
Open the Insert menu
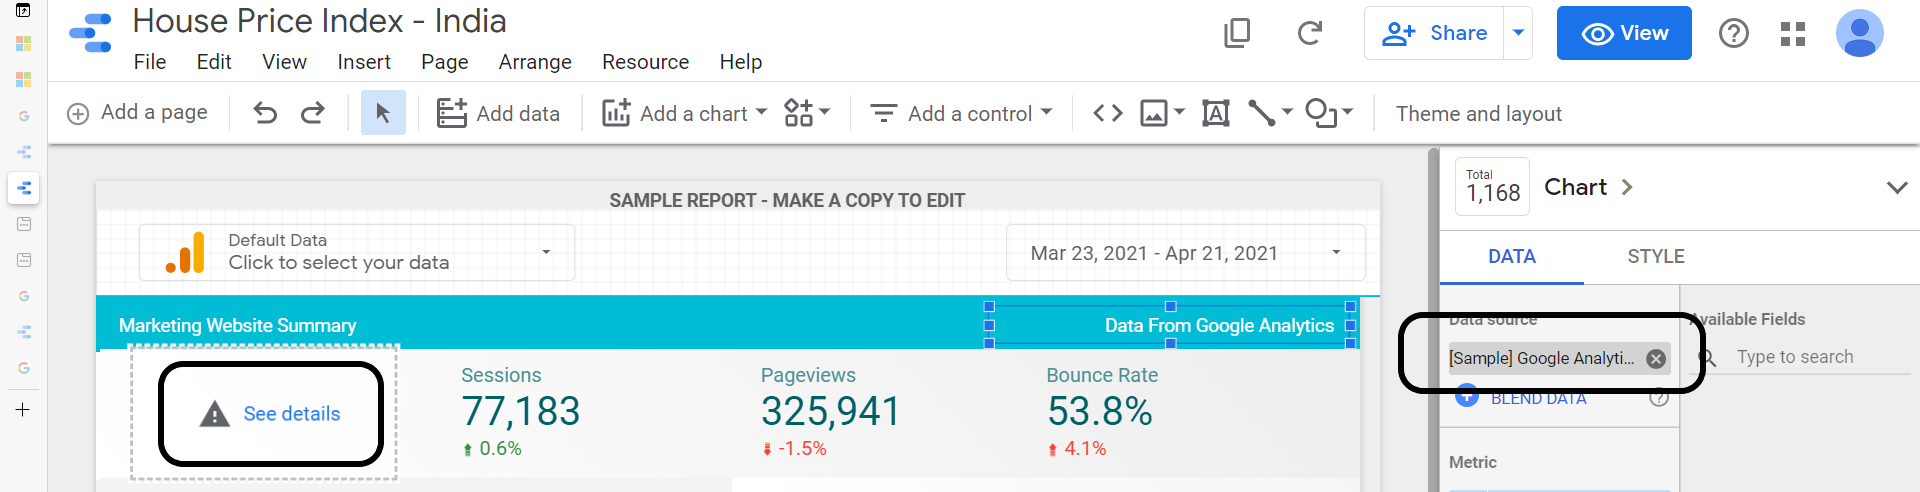[x=364, y=62]
